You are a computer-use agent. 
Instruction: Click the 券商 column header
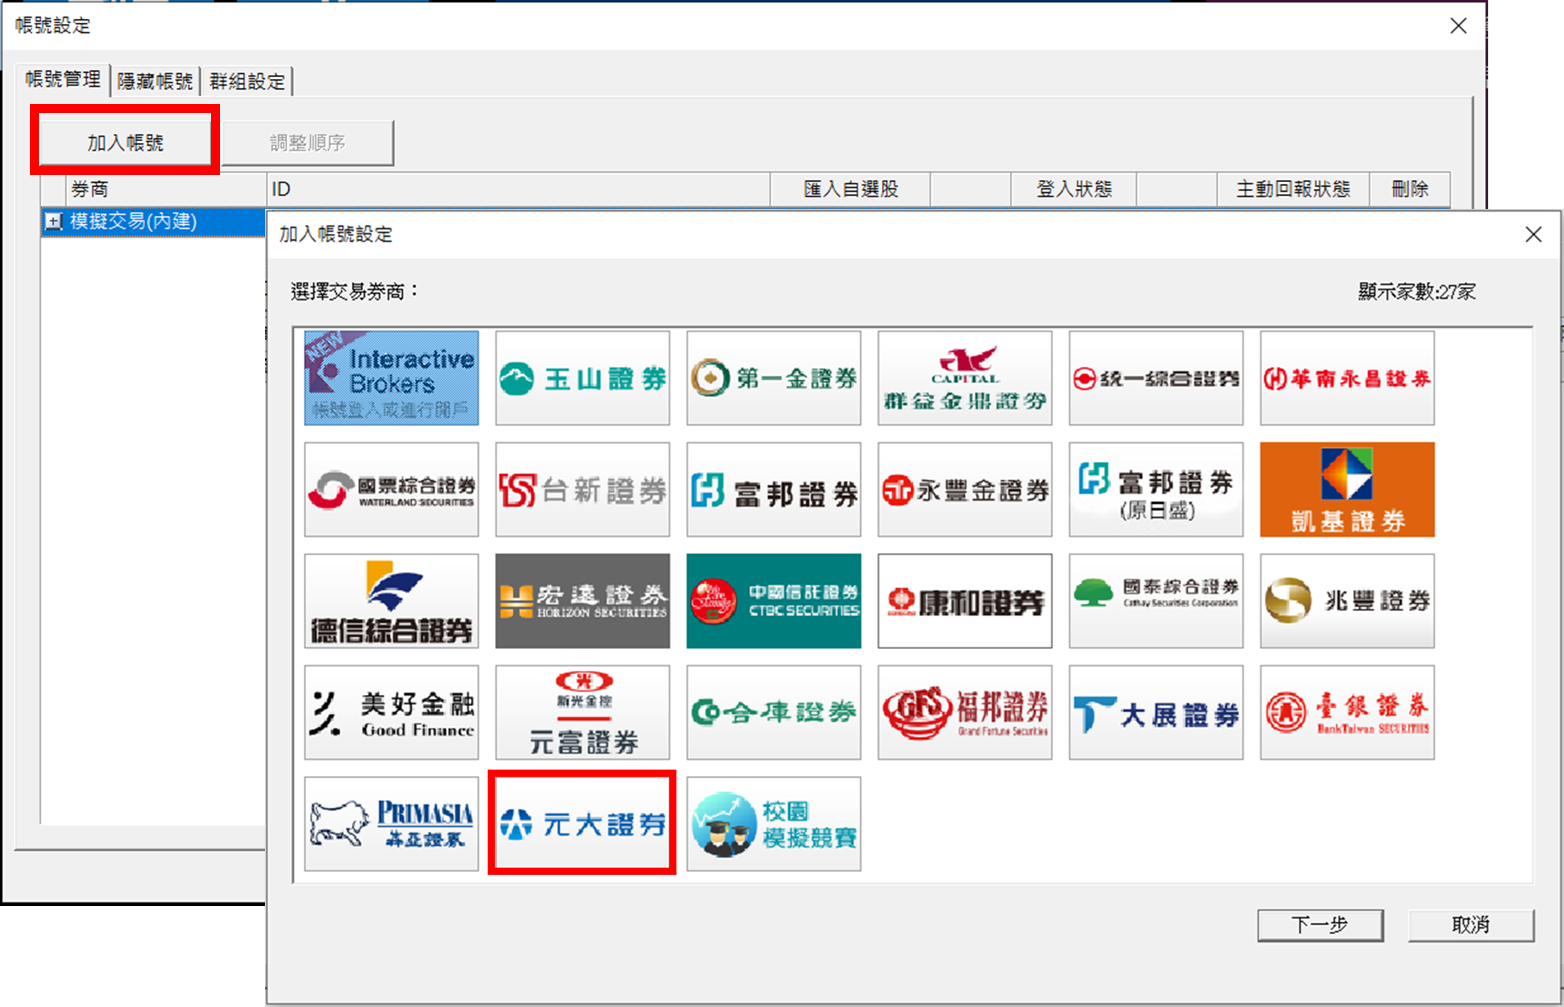pos(166,189)
